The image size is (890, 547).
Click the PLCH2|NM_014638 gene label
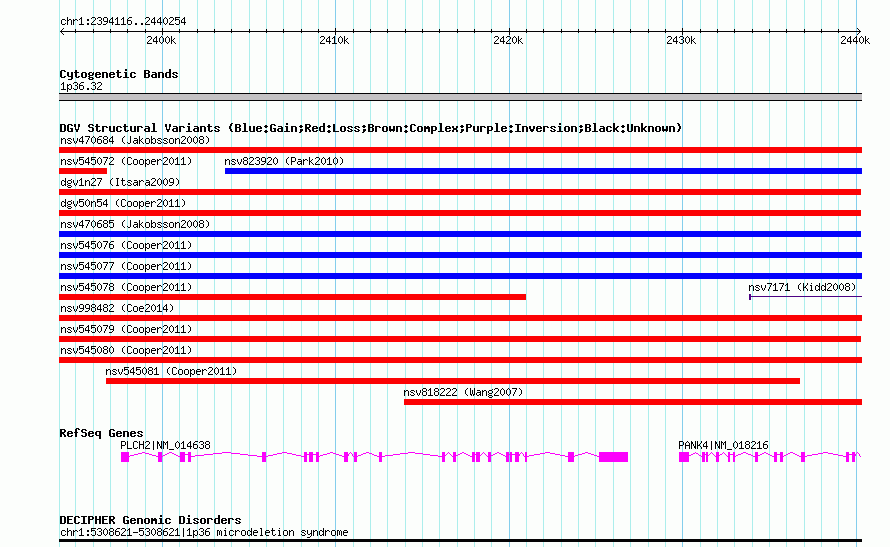[165, 445]
